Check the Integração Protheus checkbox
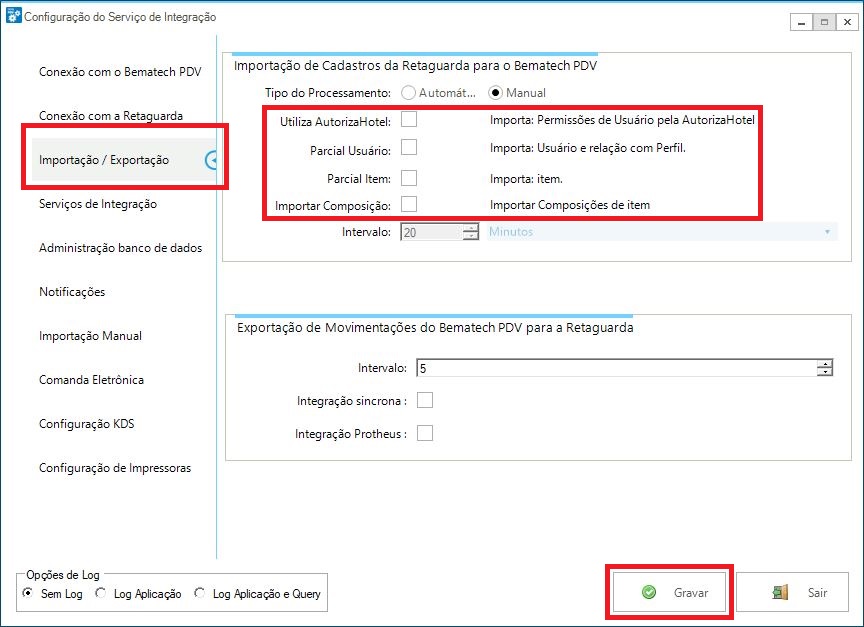 coord(425,433)
